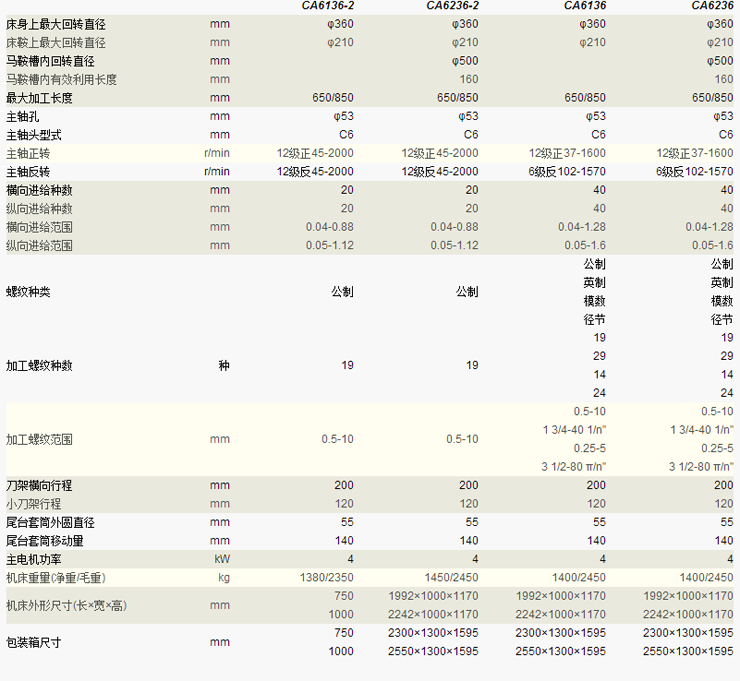740x681 pixels.
Task: Click the CA6236 column header
Action: [712, 6]
